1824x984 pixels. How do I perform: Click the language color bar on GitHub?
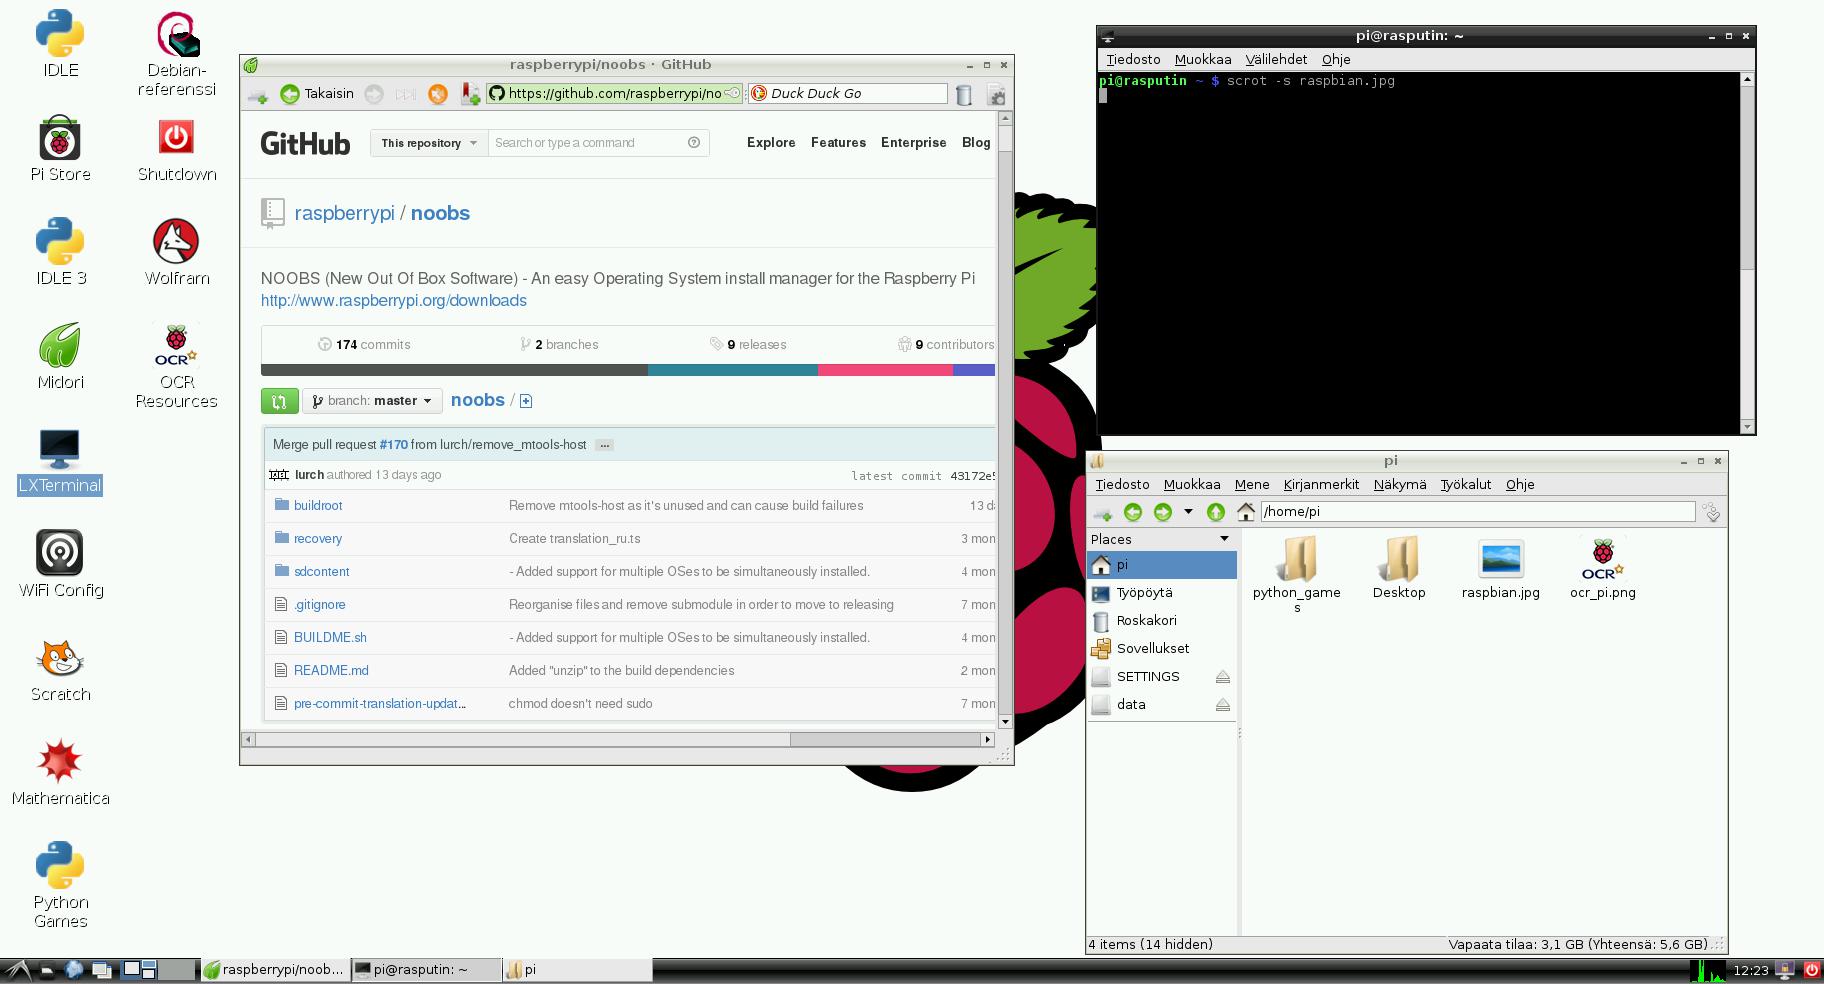628,370
